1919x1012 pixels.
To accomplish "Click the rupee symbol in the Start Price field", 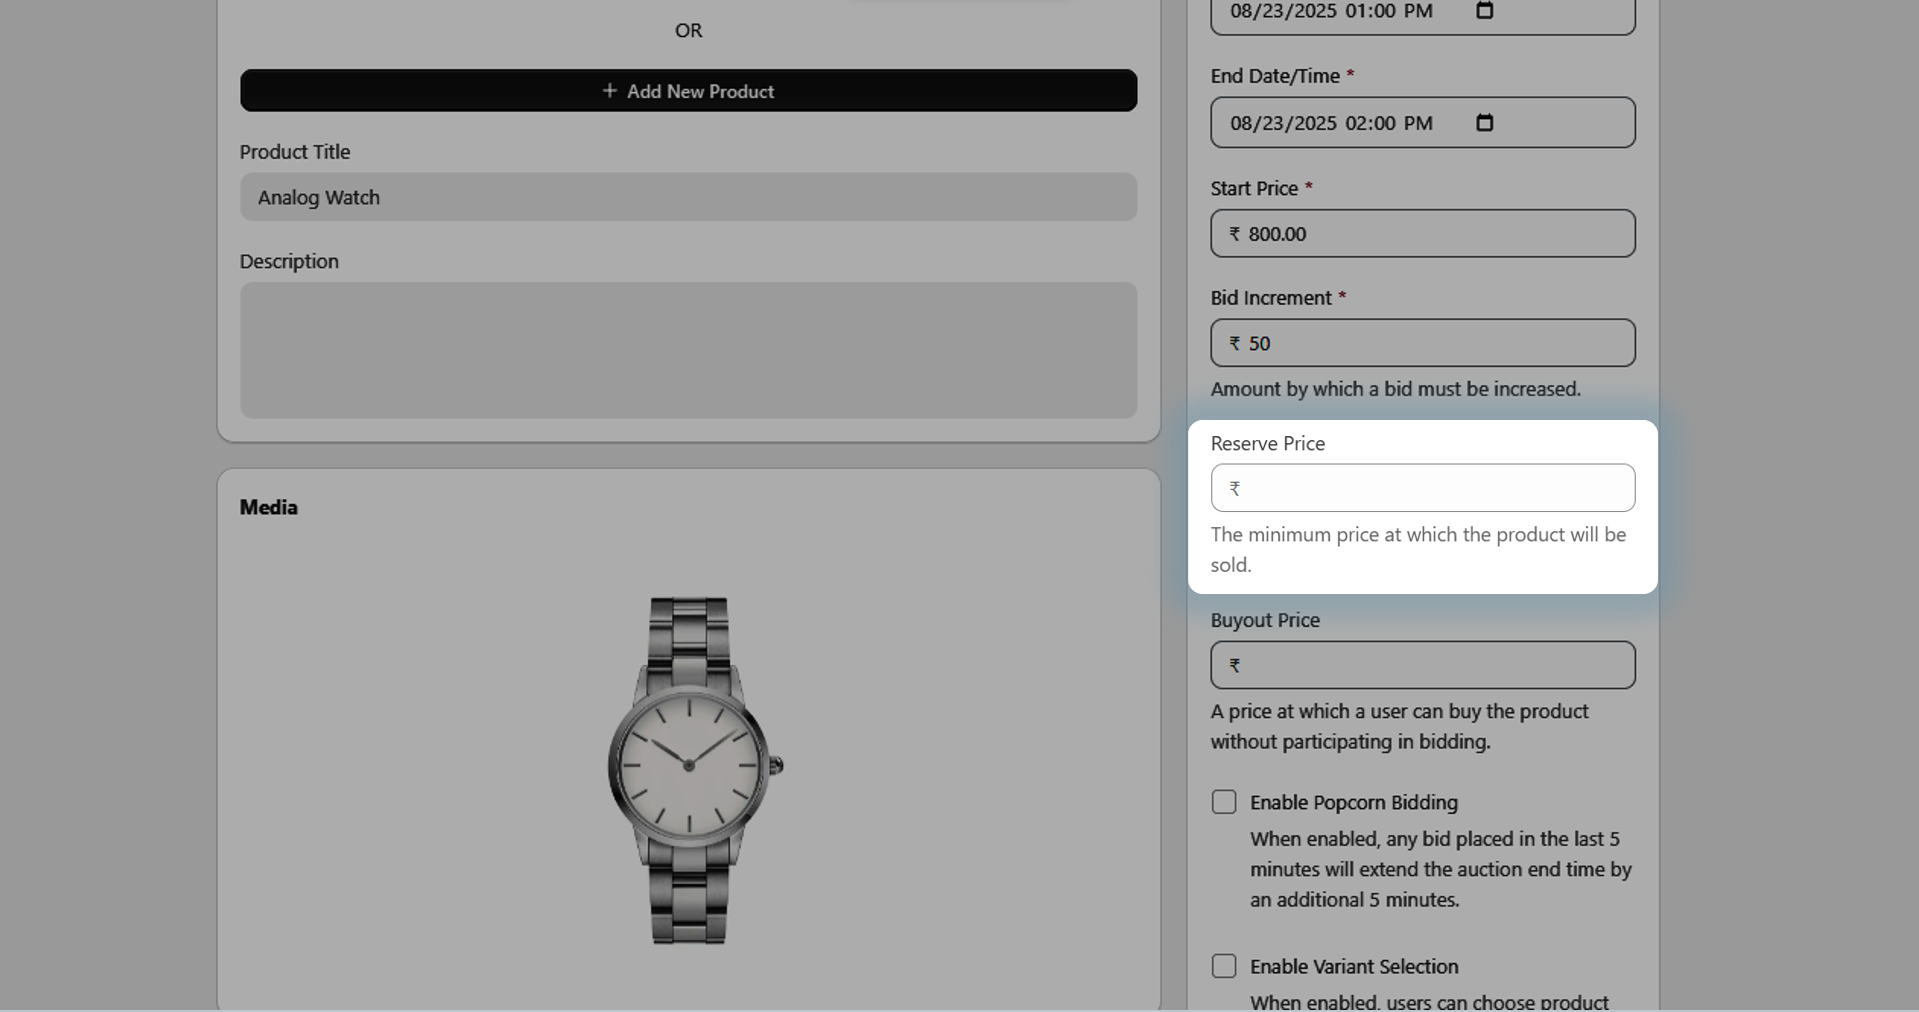I will click(x=1235, y=234).
